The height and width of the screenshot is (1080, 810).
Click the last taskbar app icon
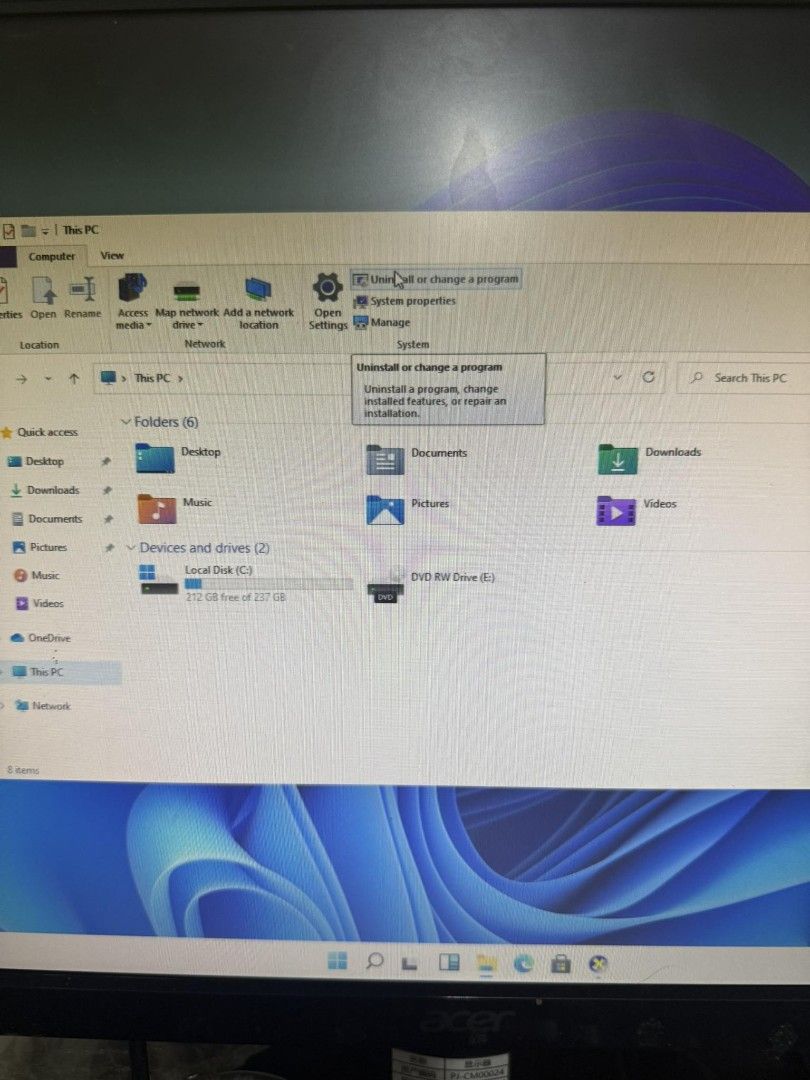click(598, 964)
